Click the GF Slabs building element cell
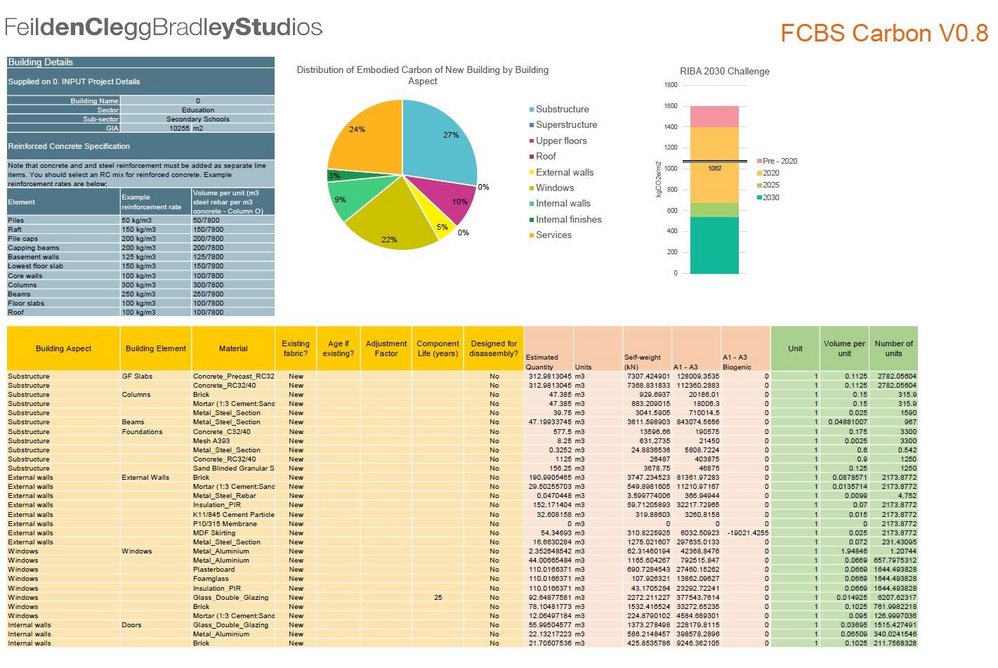The image size is (998, 668). pos(155,377)
